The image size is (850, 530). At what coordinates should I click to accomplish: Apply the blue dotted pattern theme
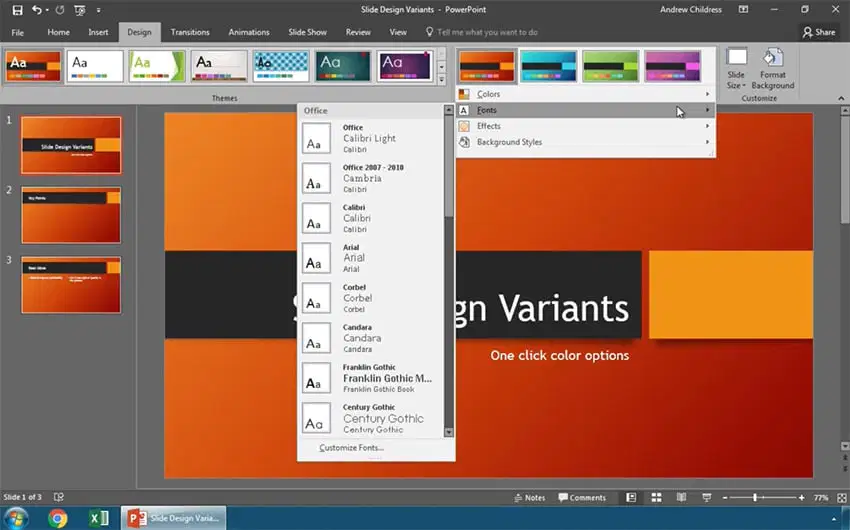point(281,66)
